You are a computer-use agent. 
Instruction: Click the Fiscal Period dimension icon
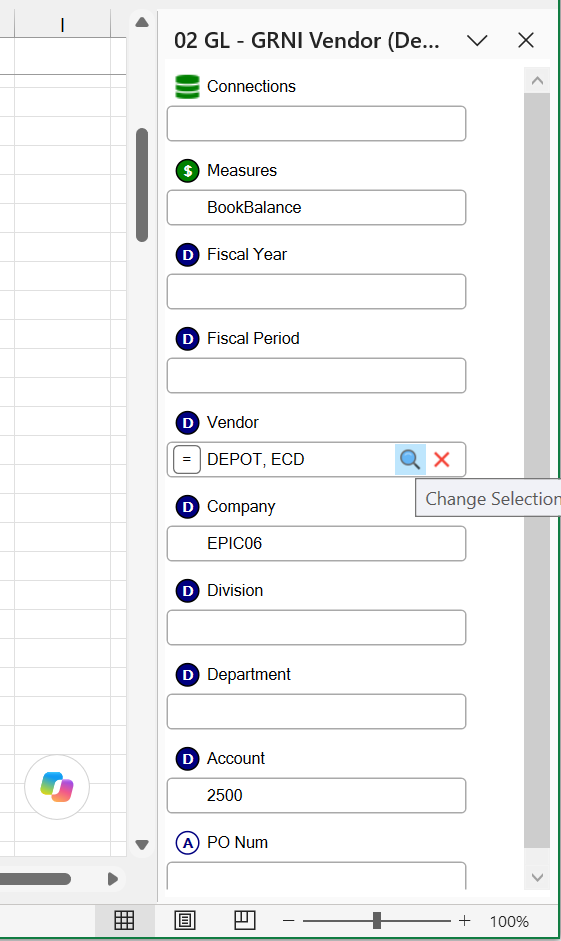187,338
